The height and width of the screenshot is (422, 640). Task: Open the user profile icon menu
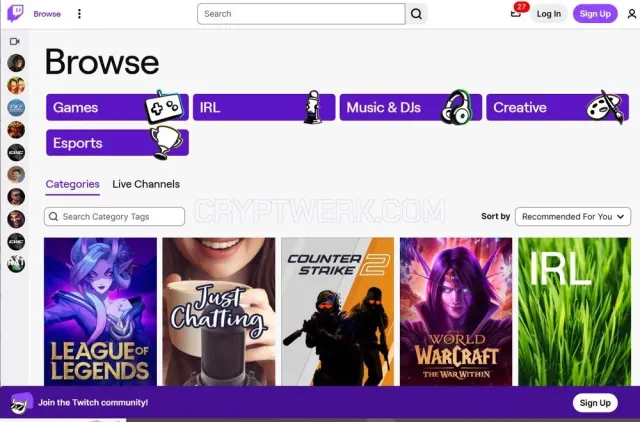[x=631, y=14]
